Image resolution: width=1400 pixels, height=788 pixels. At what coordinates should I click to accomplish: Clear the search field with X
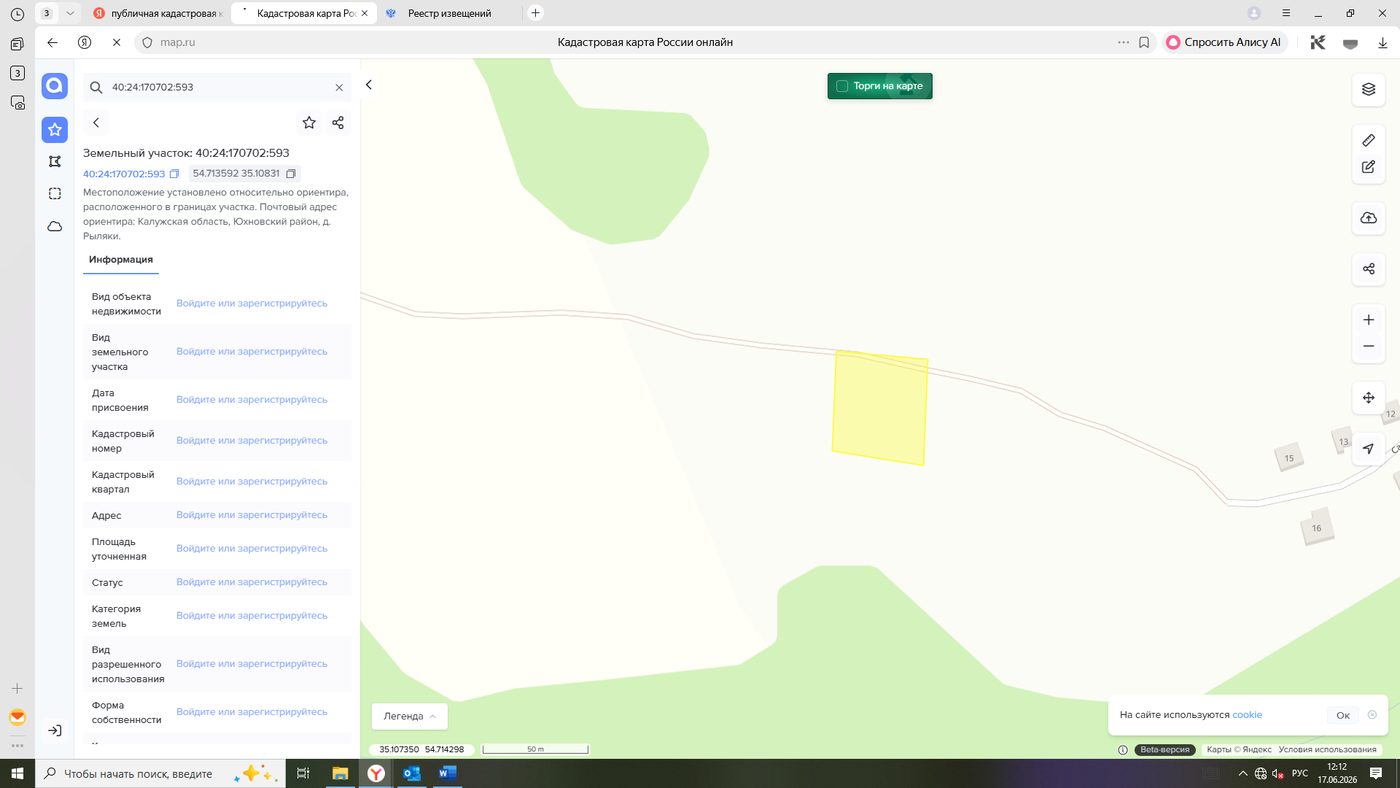(x=339, y=87)
